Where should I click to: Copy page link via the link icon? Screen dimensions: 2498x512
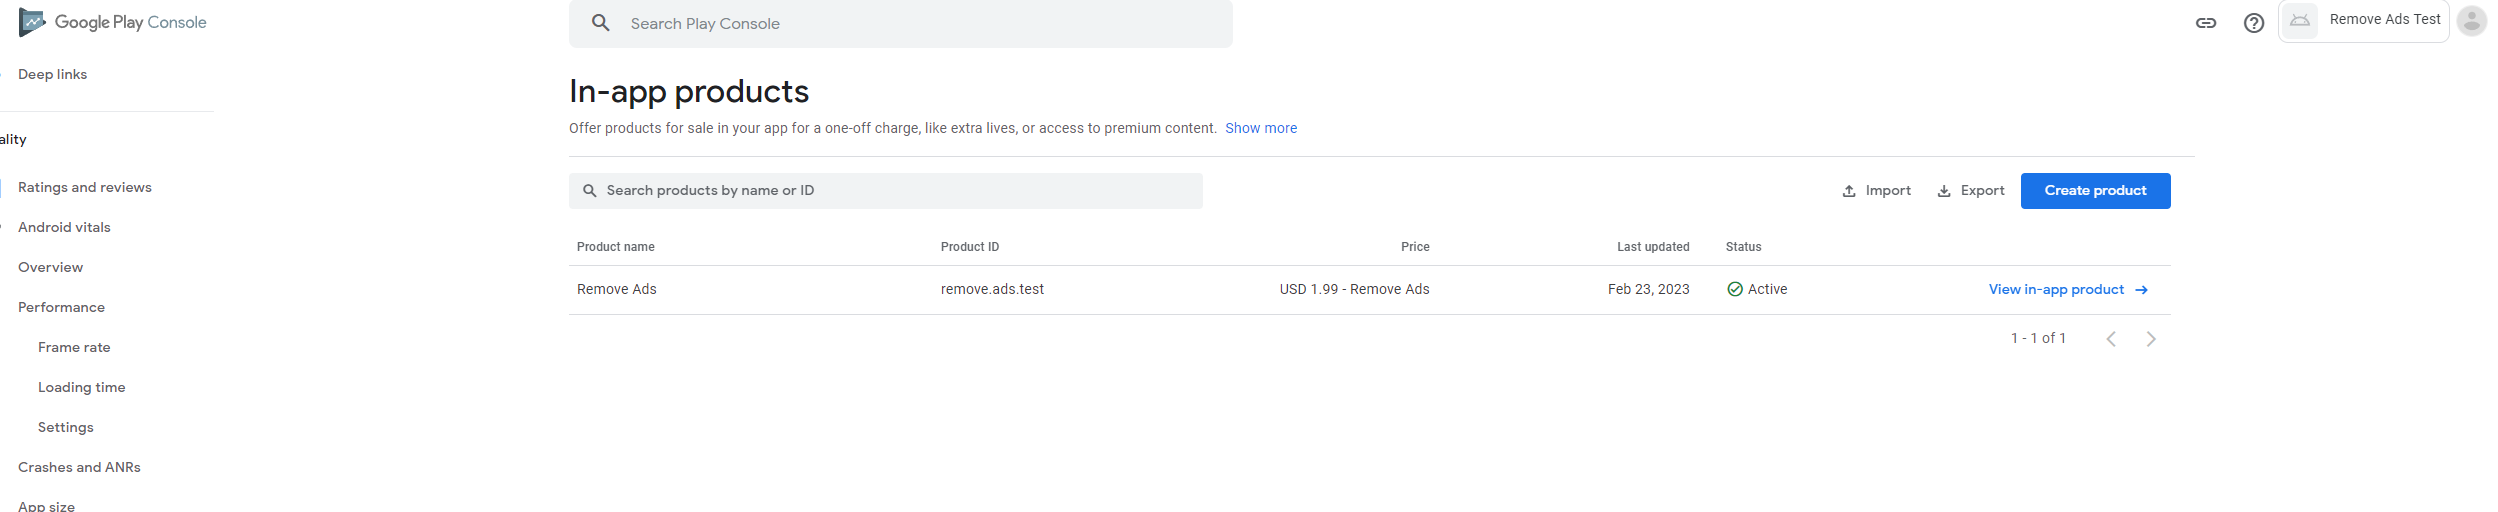tap(2205, 23)
